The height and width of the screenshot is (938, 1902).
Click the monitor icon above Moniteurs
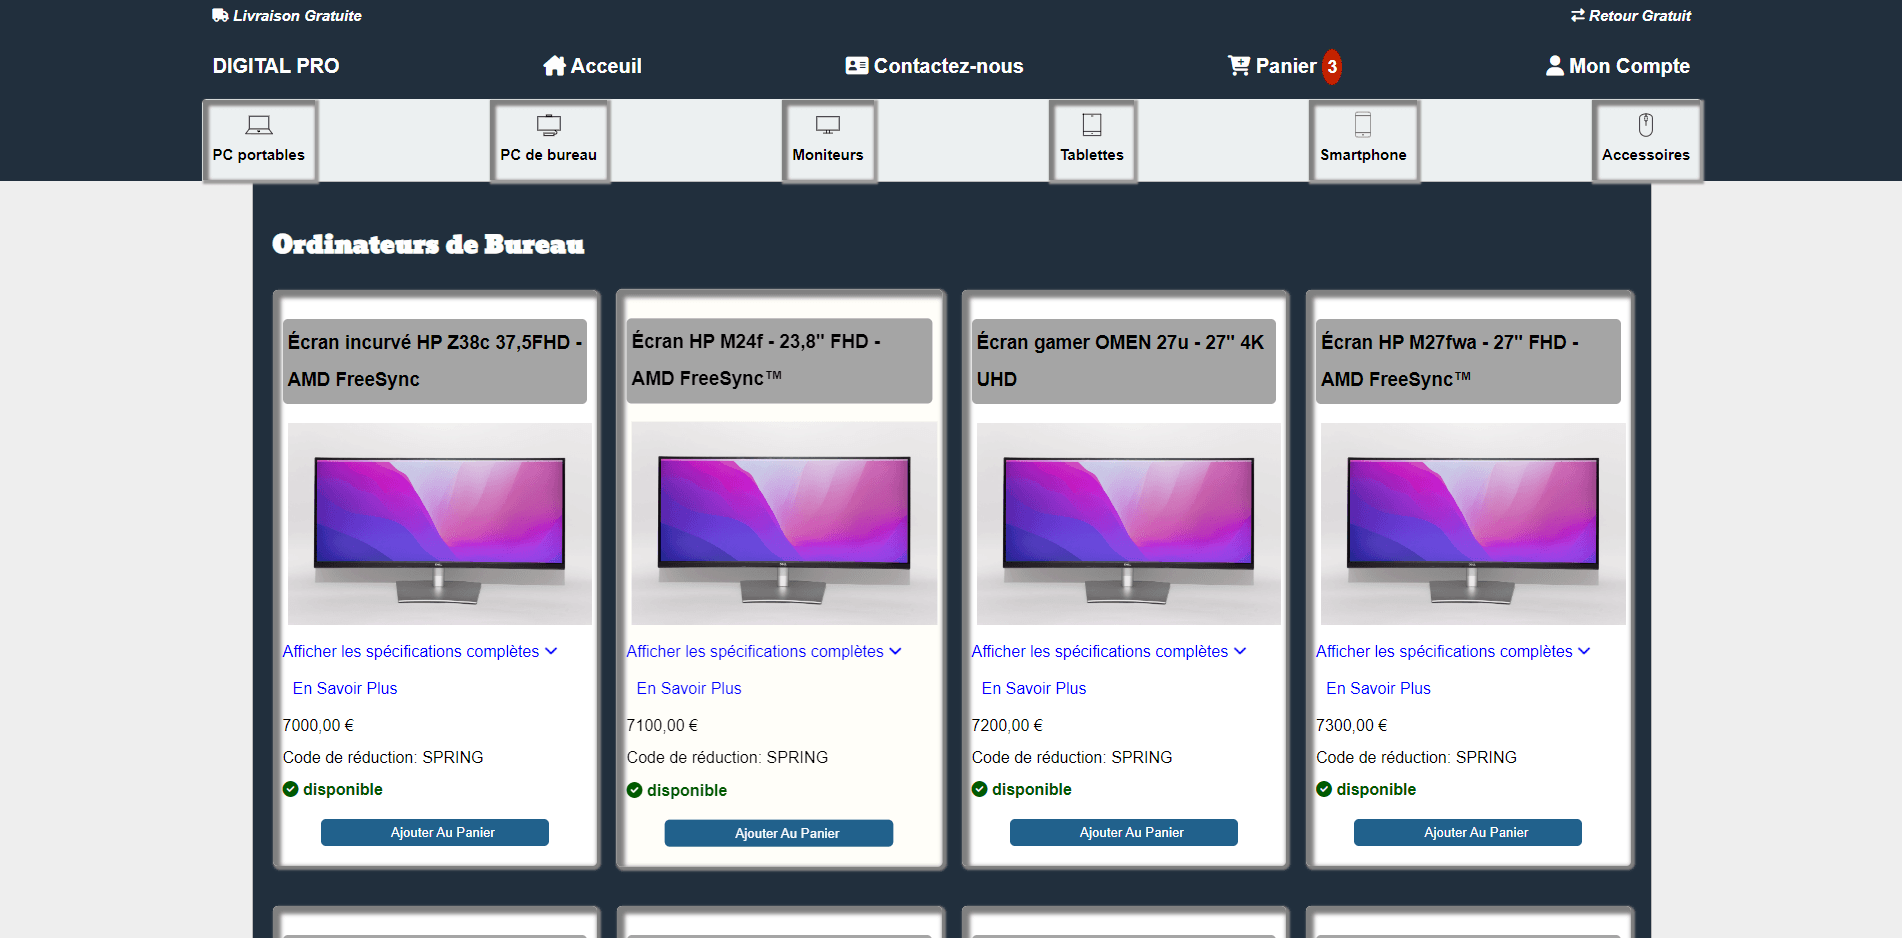coord(828,125)
